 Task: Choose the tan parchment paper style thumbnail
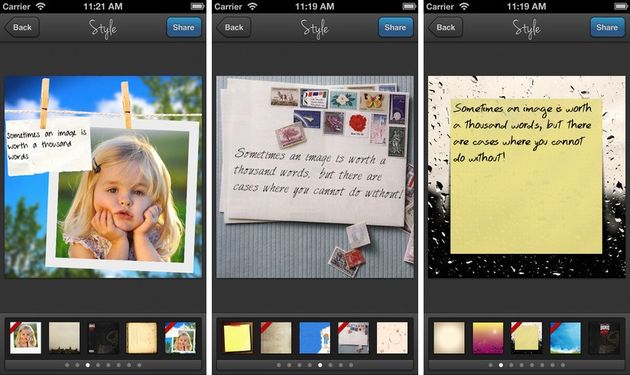point(141,338)
